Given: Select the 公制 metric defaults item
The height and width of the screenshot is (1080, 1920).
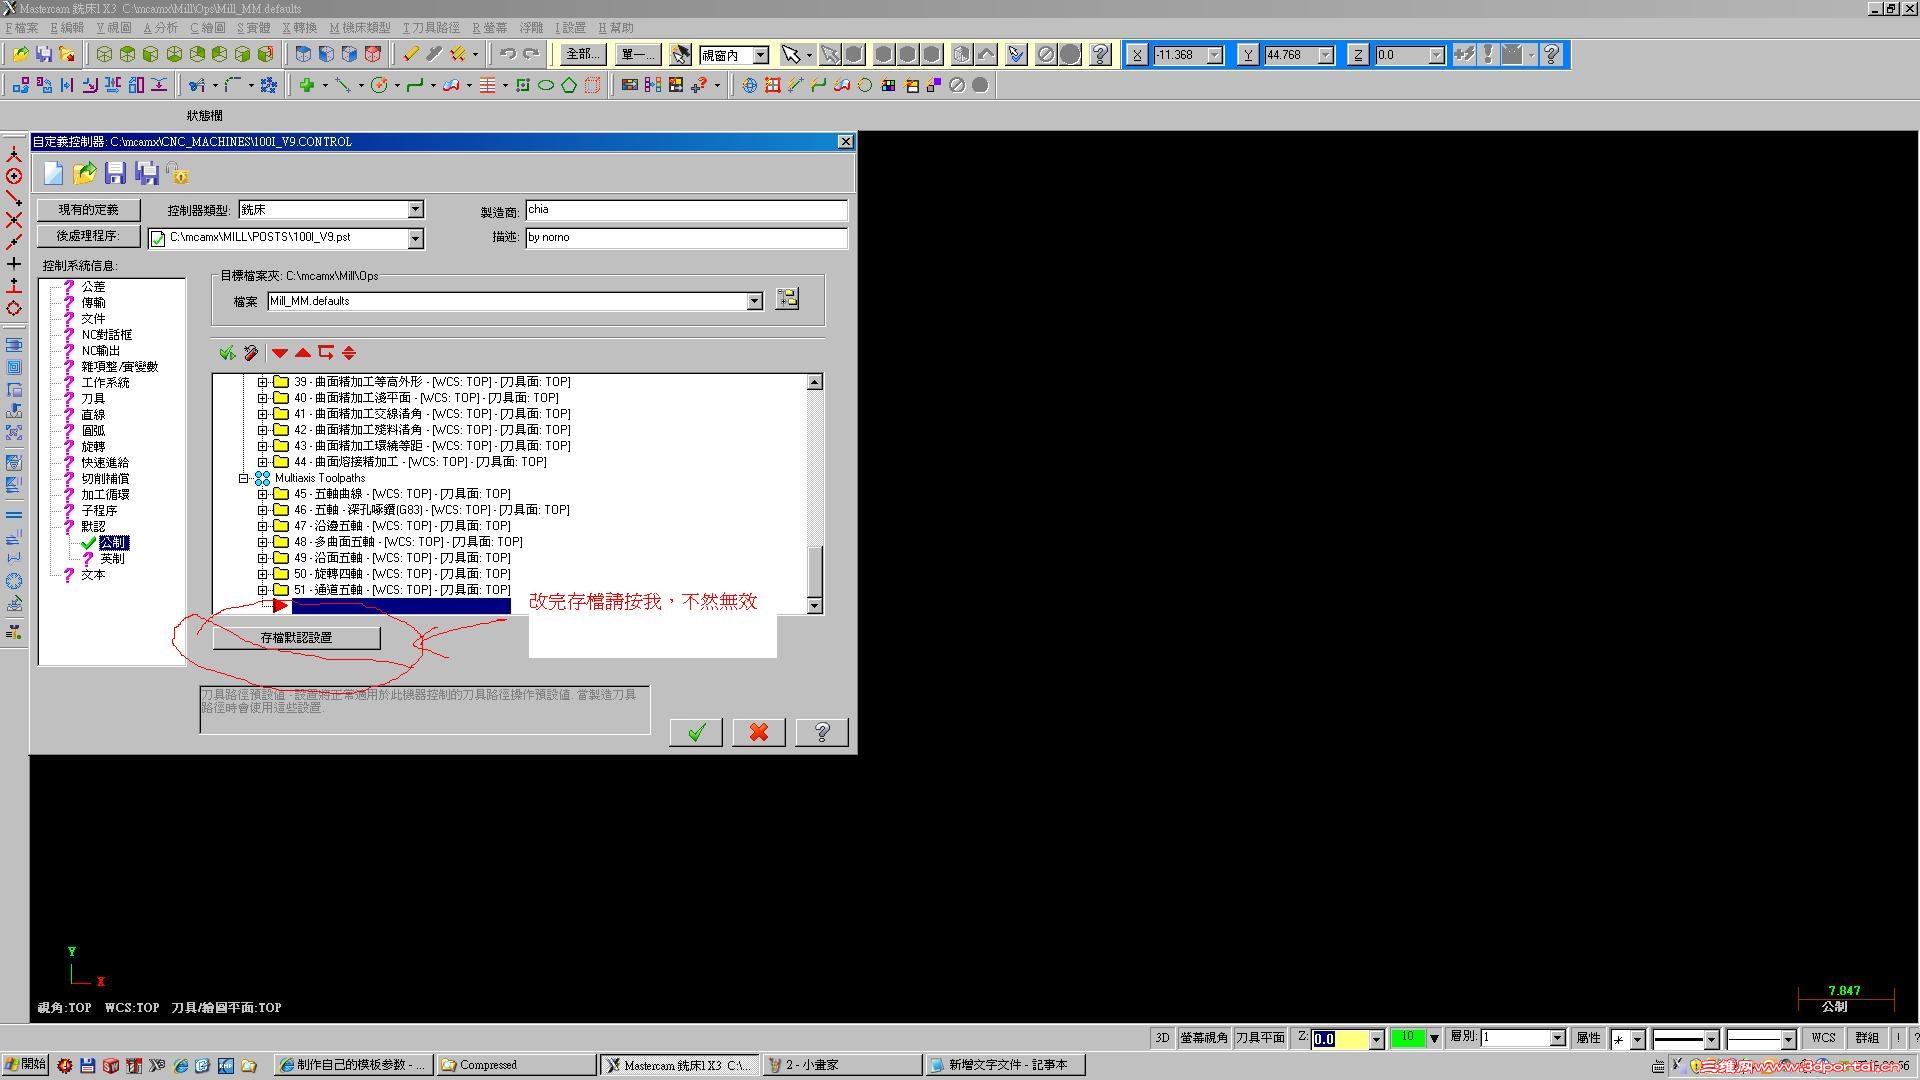Looking at the screenshot, I should (113, 542).
